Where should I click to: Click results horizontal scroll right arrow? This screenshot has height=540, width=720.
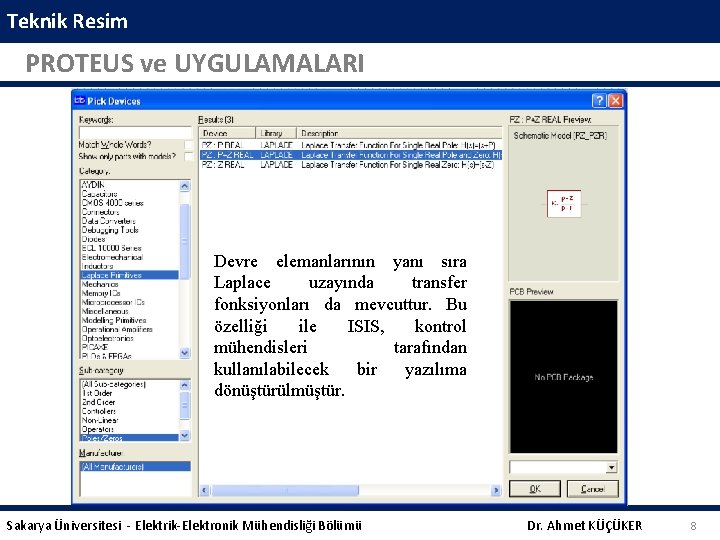tap(496, 490)
